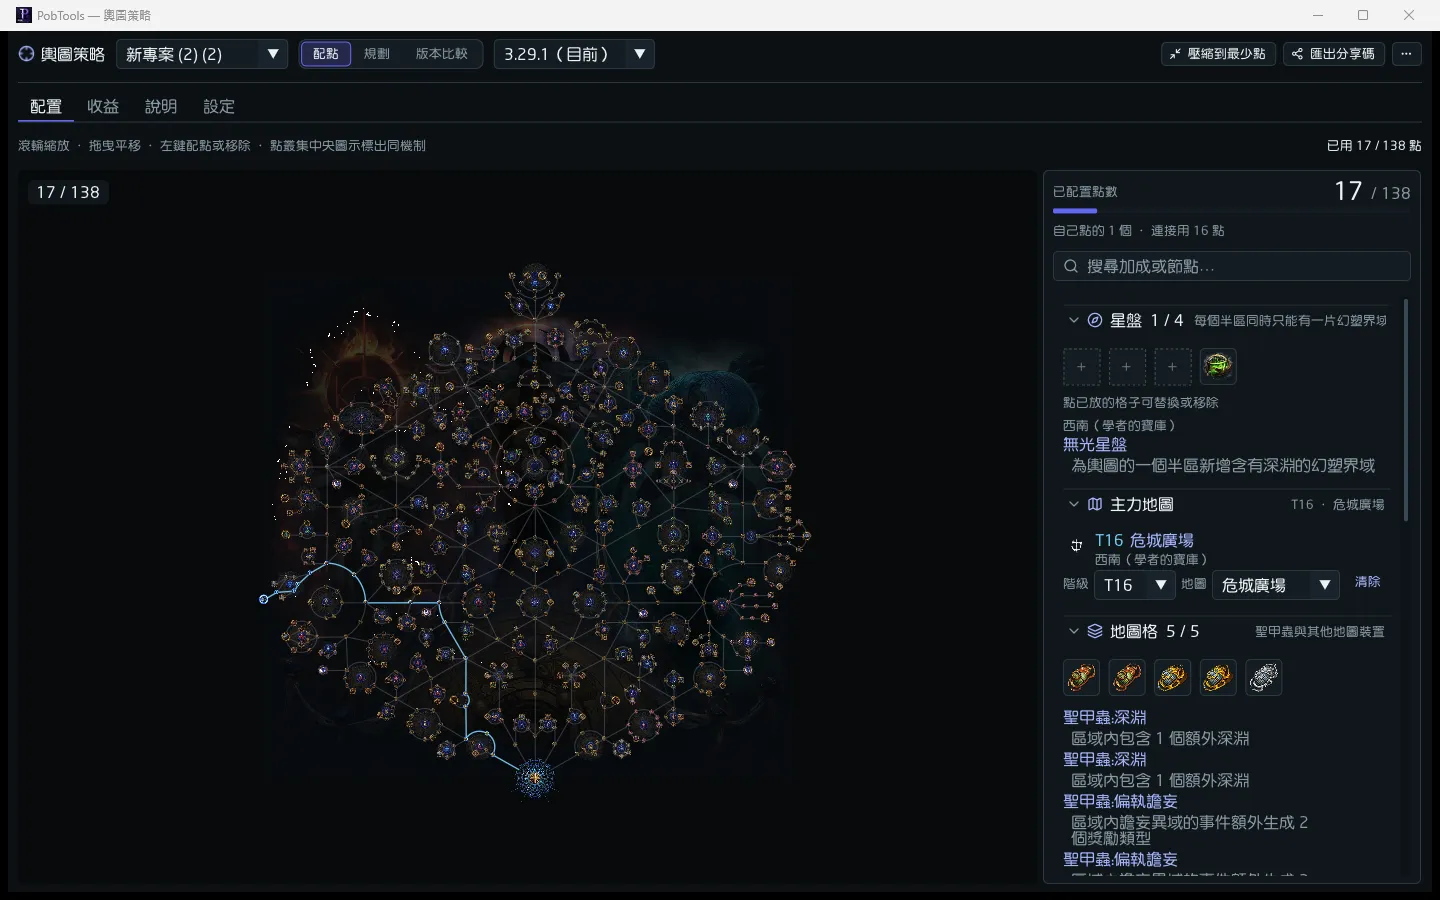
Task: Click the glowing atlas start node at bottom
Action: click(x=535, y=776)
